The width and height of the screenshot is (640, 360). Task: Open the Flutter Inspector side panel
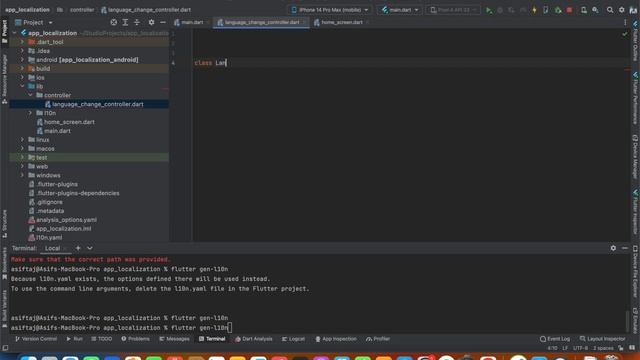pyautogui.click(x=636, y=211)
